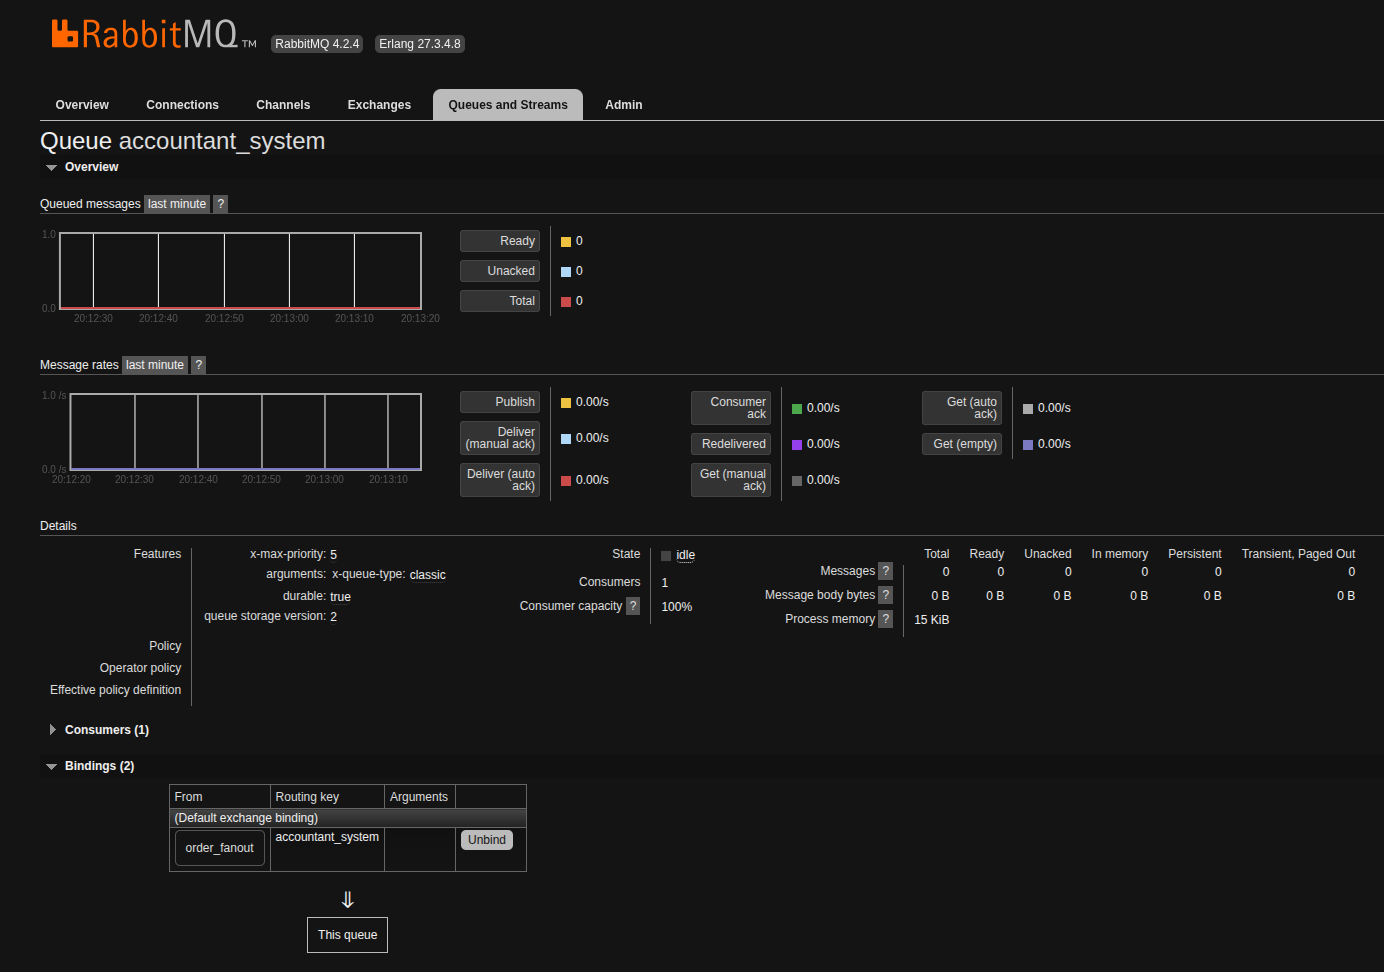The image size is (1384, 972).
Task: Change Queued messages last minute range
Action: coord(177,204)
